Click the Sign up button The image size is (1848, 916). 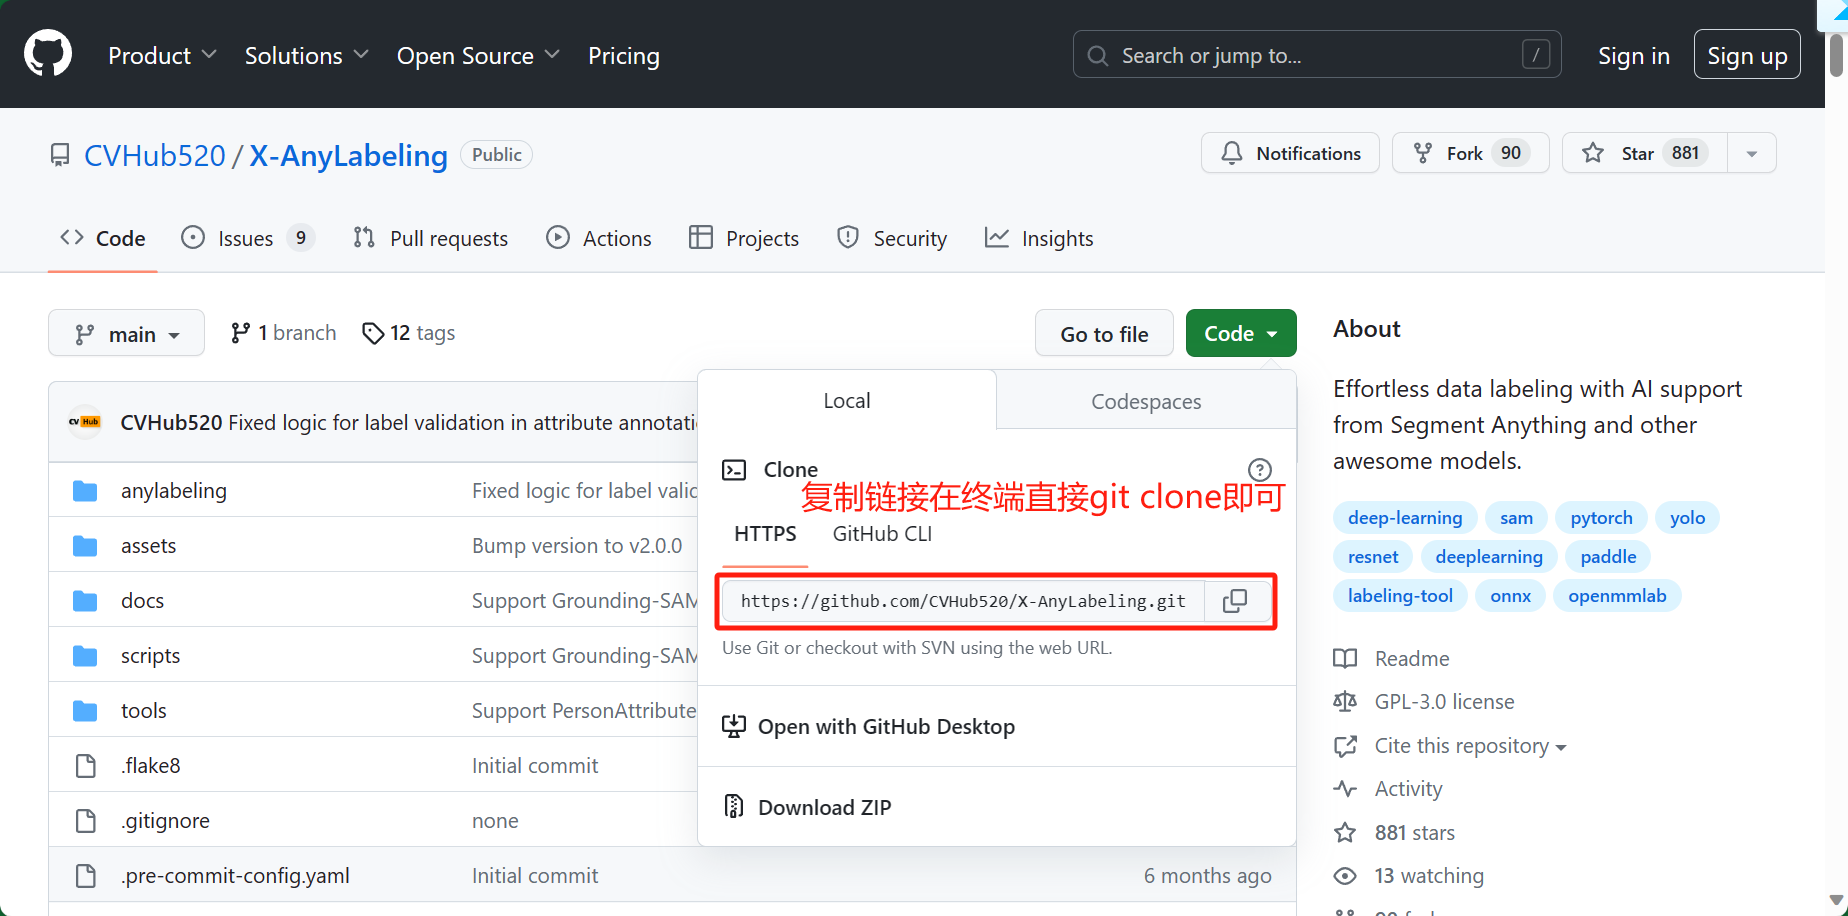1746,54
